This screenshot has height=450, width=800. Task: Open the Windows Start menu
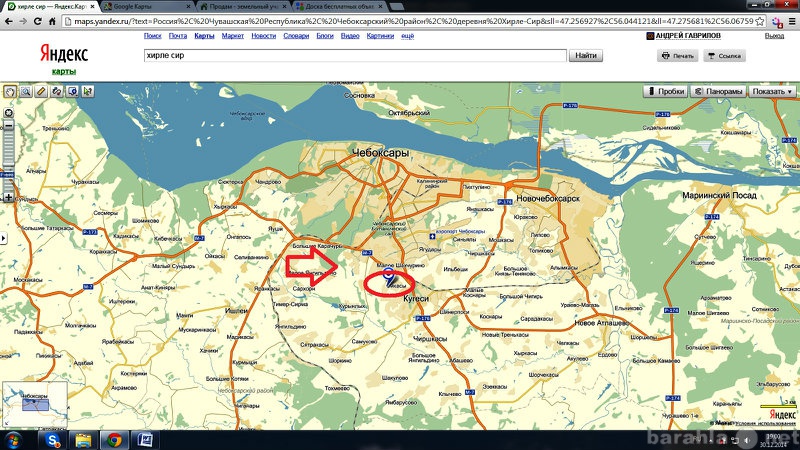point(13,440)
